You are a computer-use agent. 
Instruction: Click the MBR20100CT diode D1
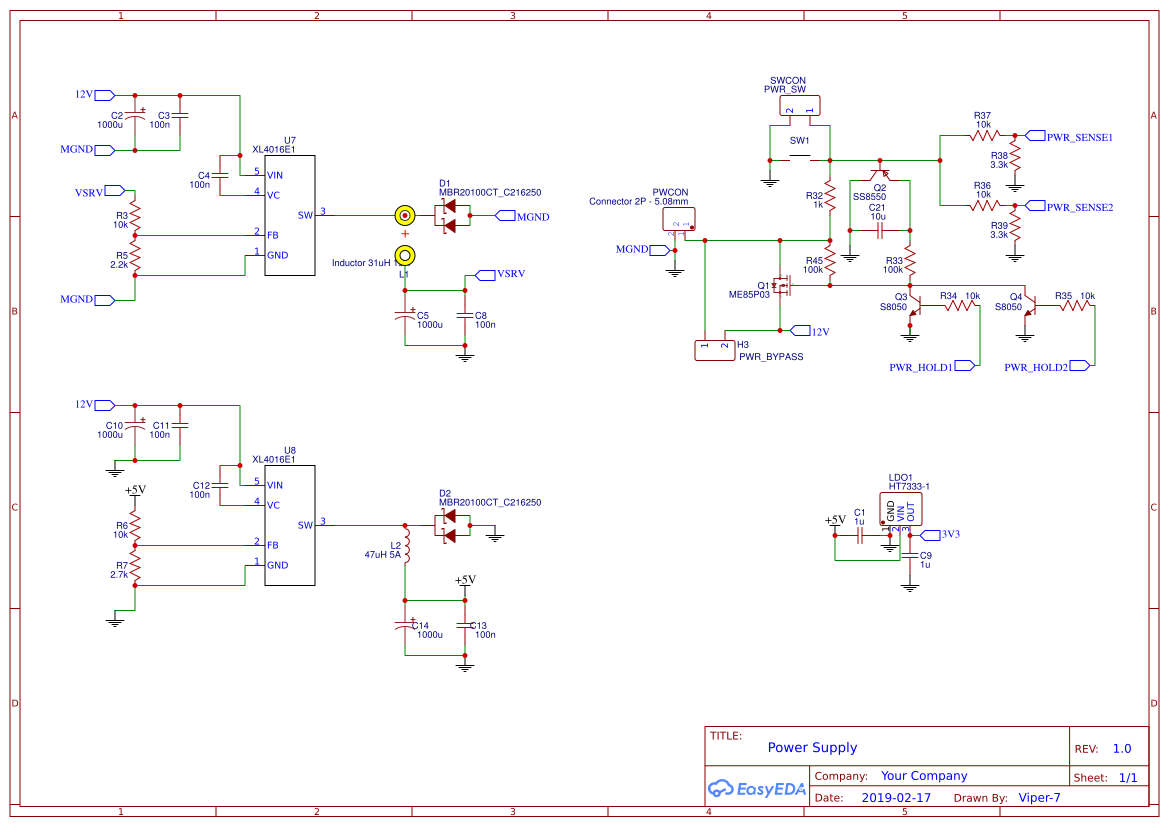coord(450,214)
